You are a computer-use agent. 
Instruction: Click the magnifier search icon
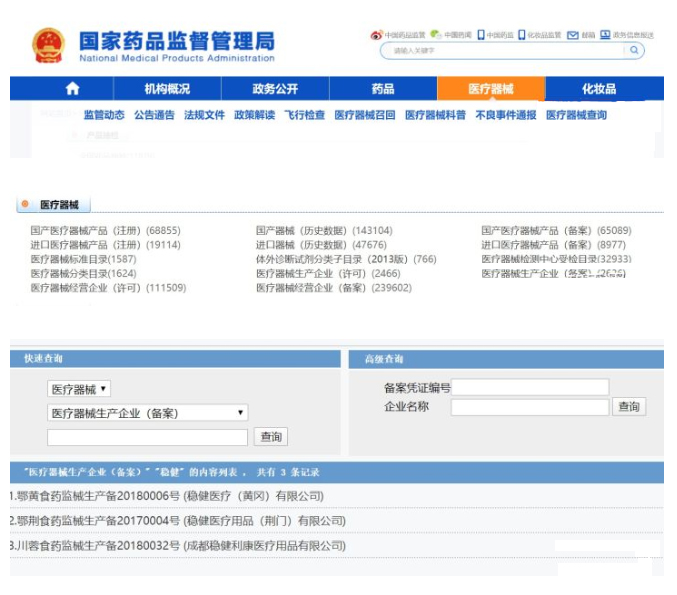634,50
